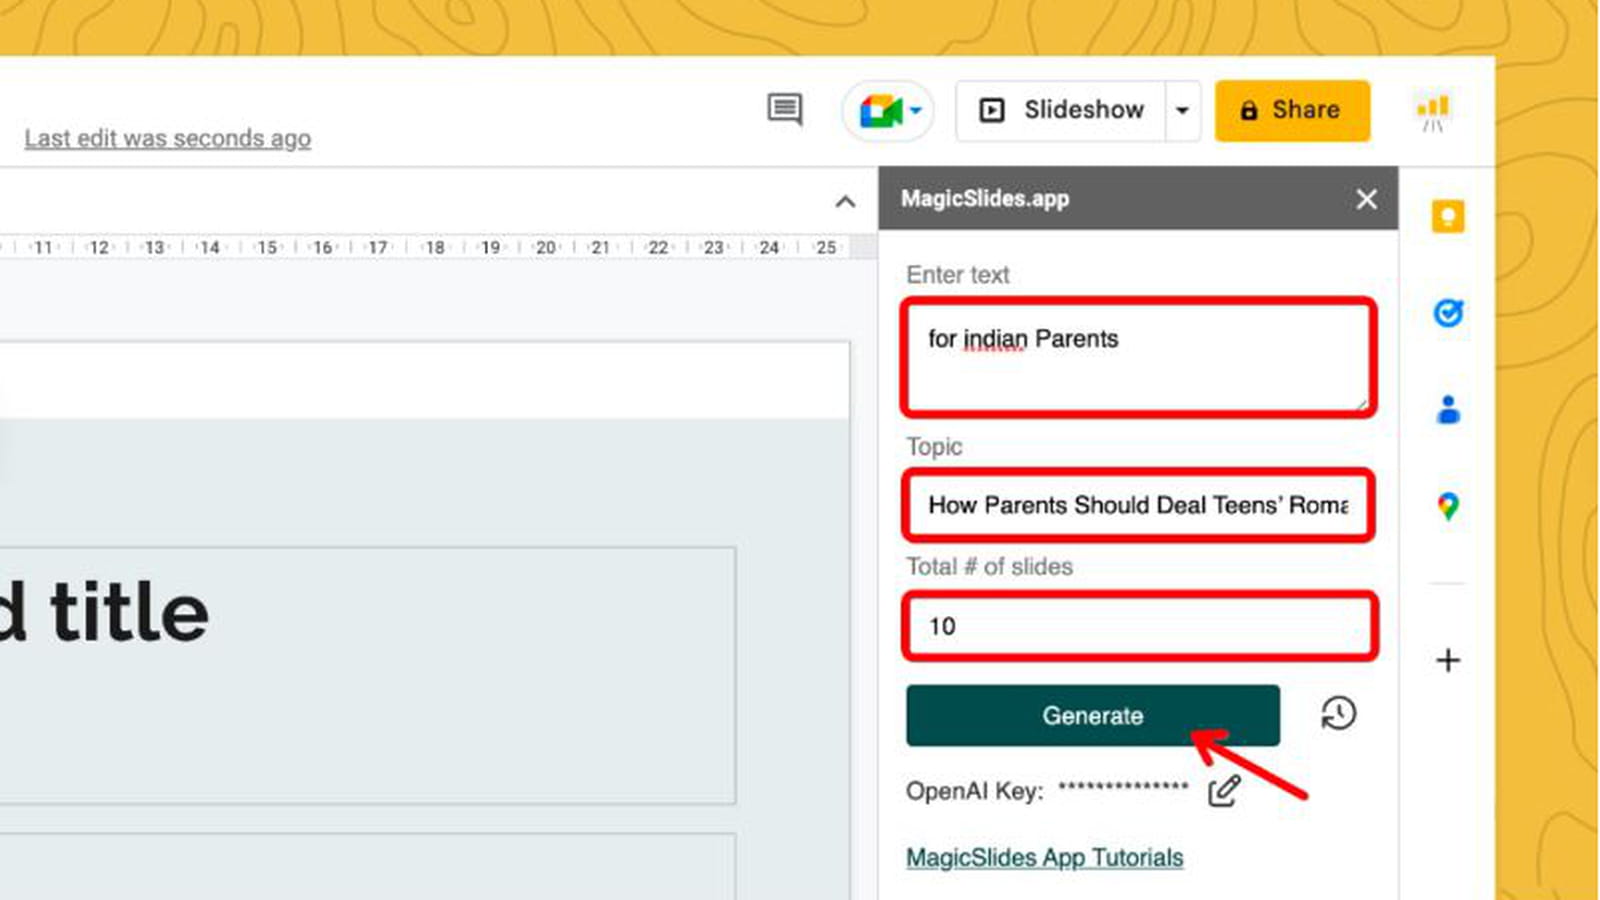Get add-ons with the plus icon
This screenshot has height=900, width=1600.
coord(1447,660)
